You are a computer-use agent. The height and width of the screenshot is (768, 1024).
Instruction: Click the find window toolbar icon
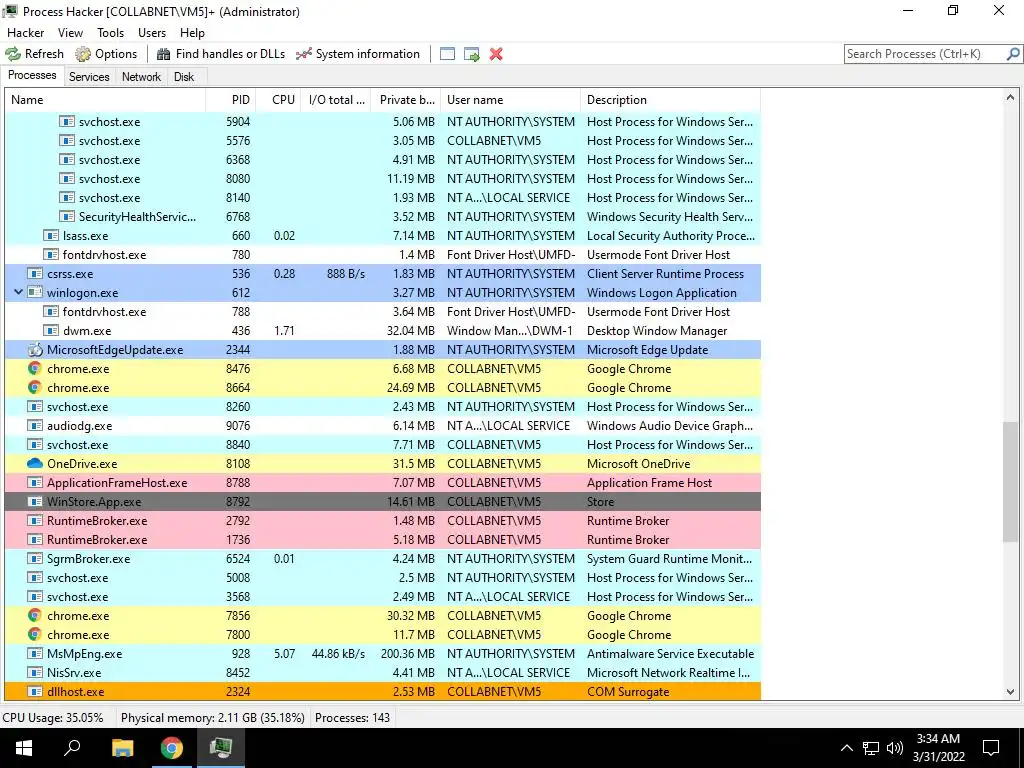(447, 54)
